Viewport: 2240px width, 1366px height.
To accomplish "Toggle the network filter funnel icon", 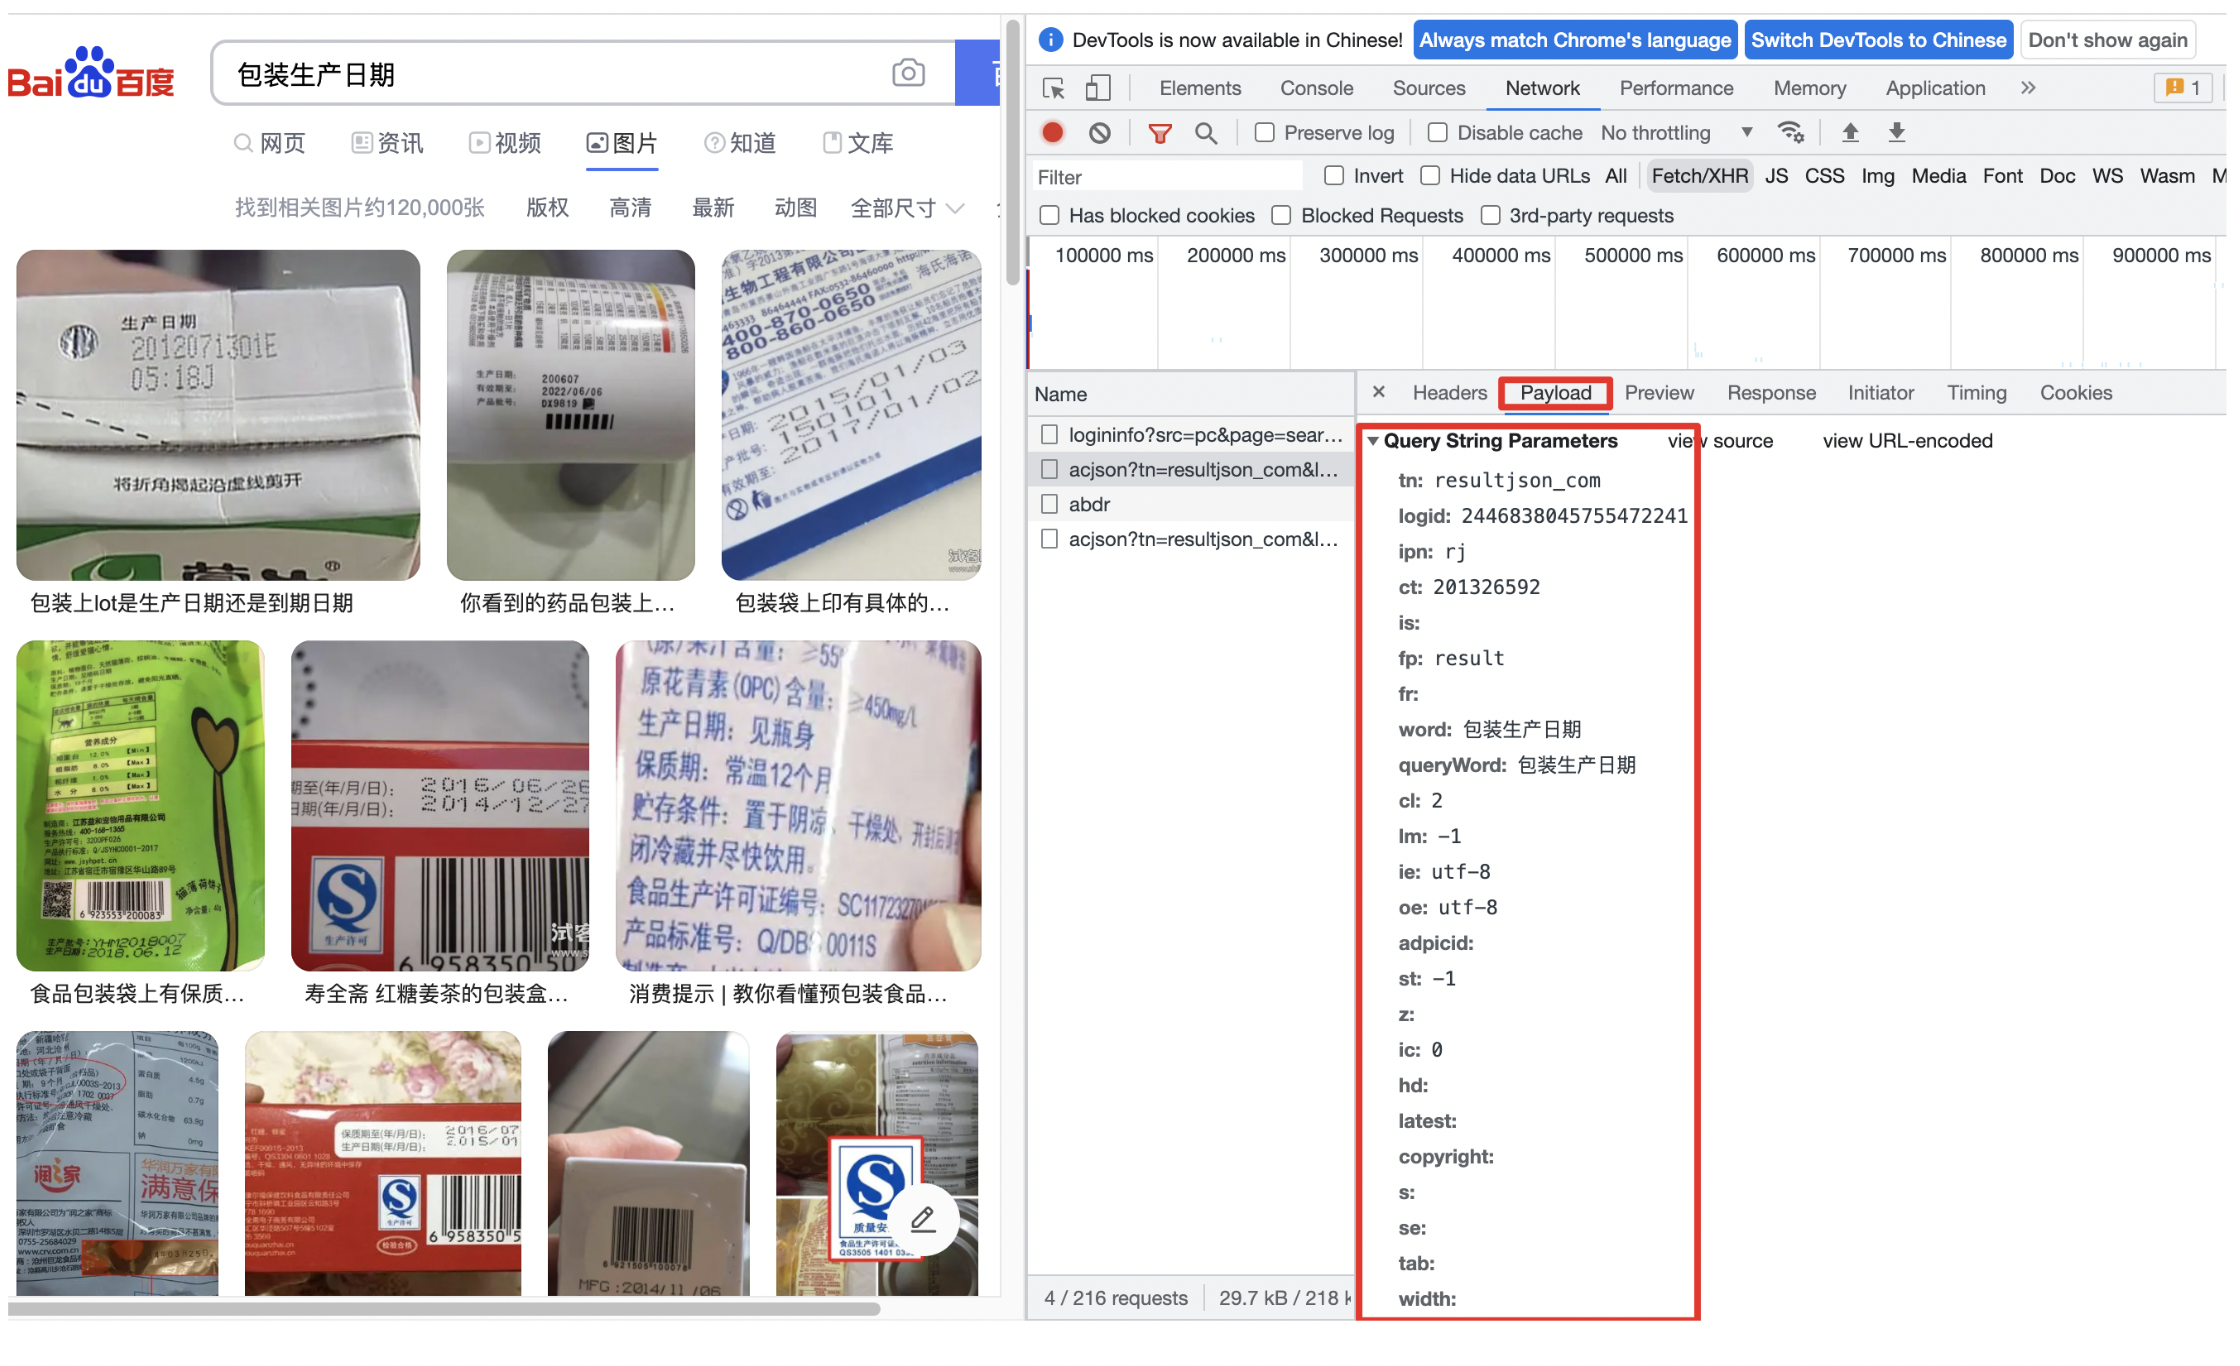I will (1159, 133).
